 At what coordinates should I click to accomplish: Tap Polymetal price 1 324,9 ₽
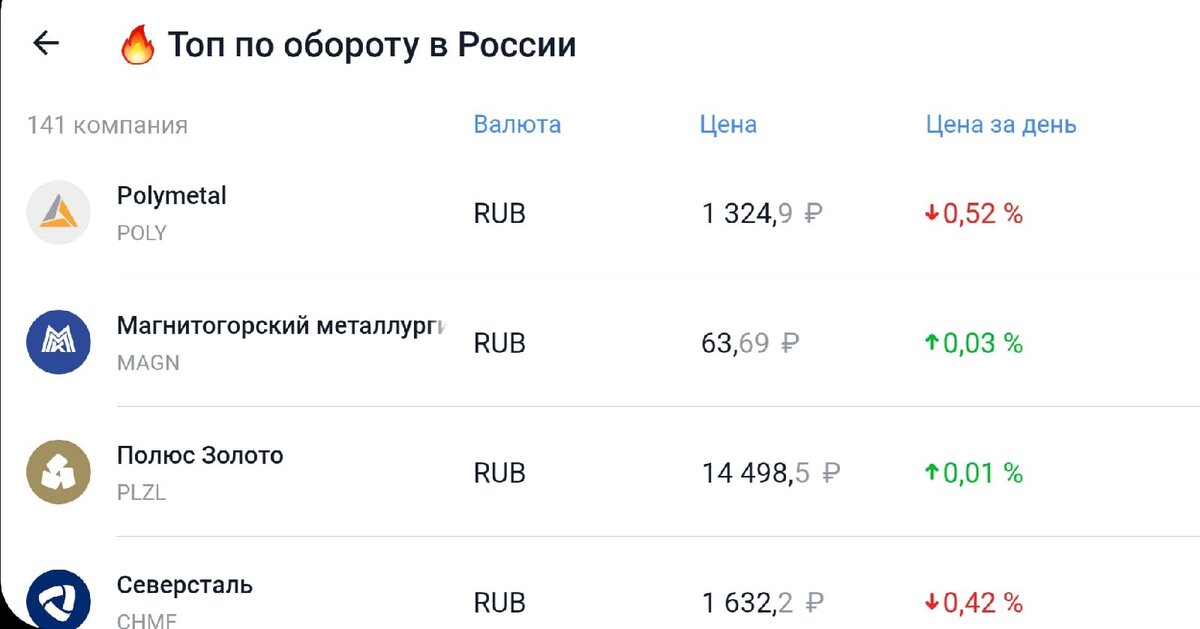[x=762, y=214]
